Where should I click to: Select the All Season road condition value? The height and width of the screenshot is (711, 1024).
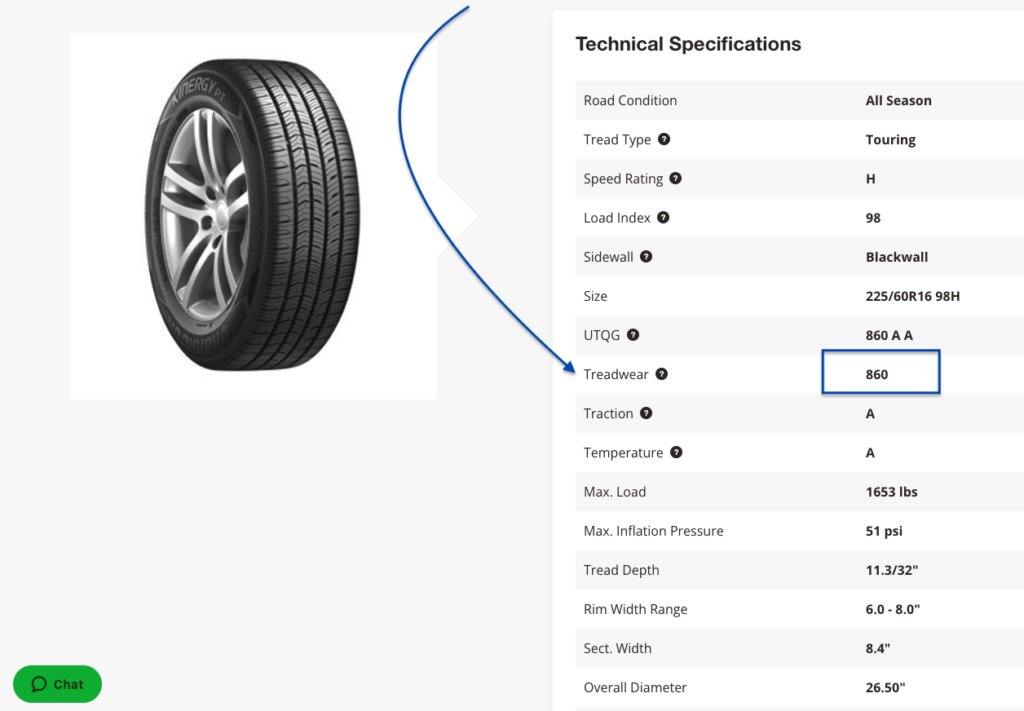898,100
